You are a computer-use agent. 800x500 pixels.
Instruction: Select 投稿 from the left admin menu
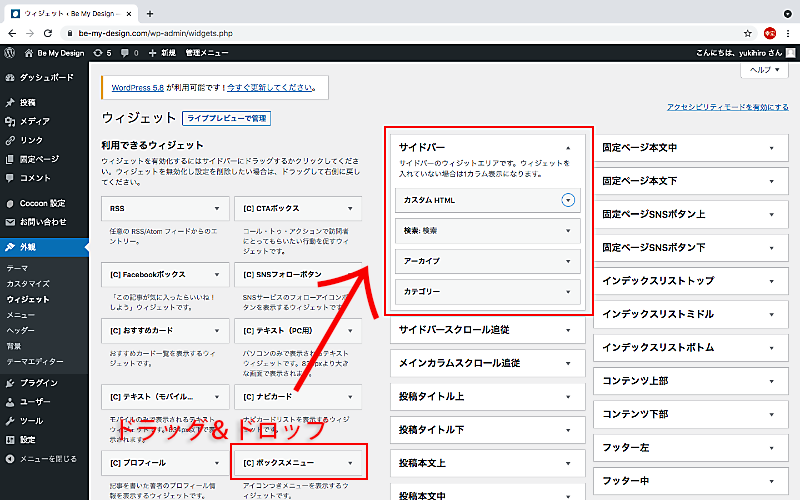[27, 102]
